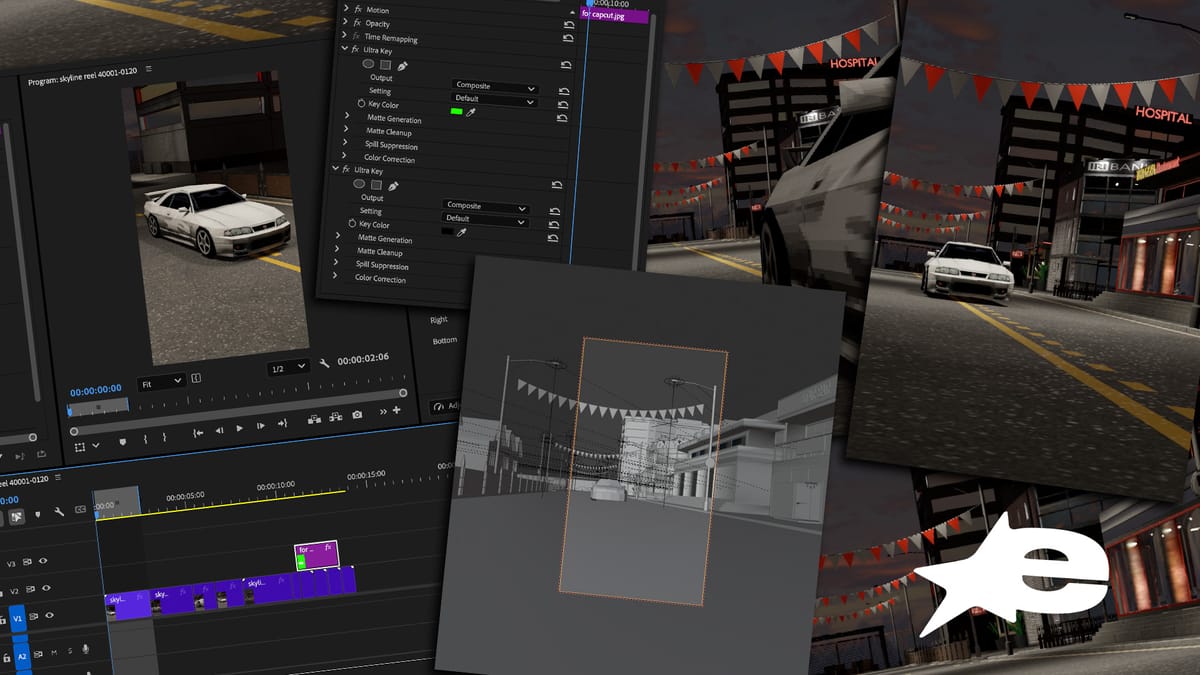Click the Export Frame camera icon
1200x675 pixels.
356,413
